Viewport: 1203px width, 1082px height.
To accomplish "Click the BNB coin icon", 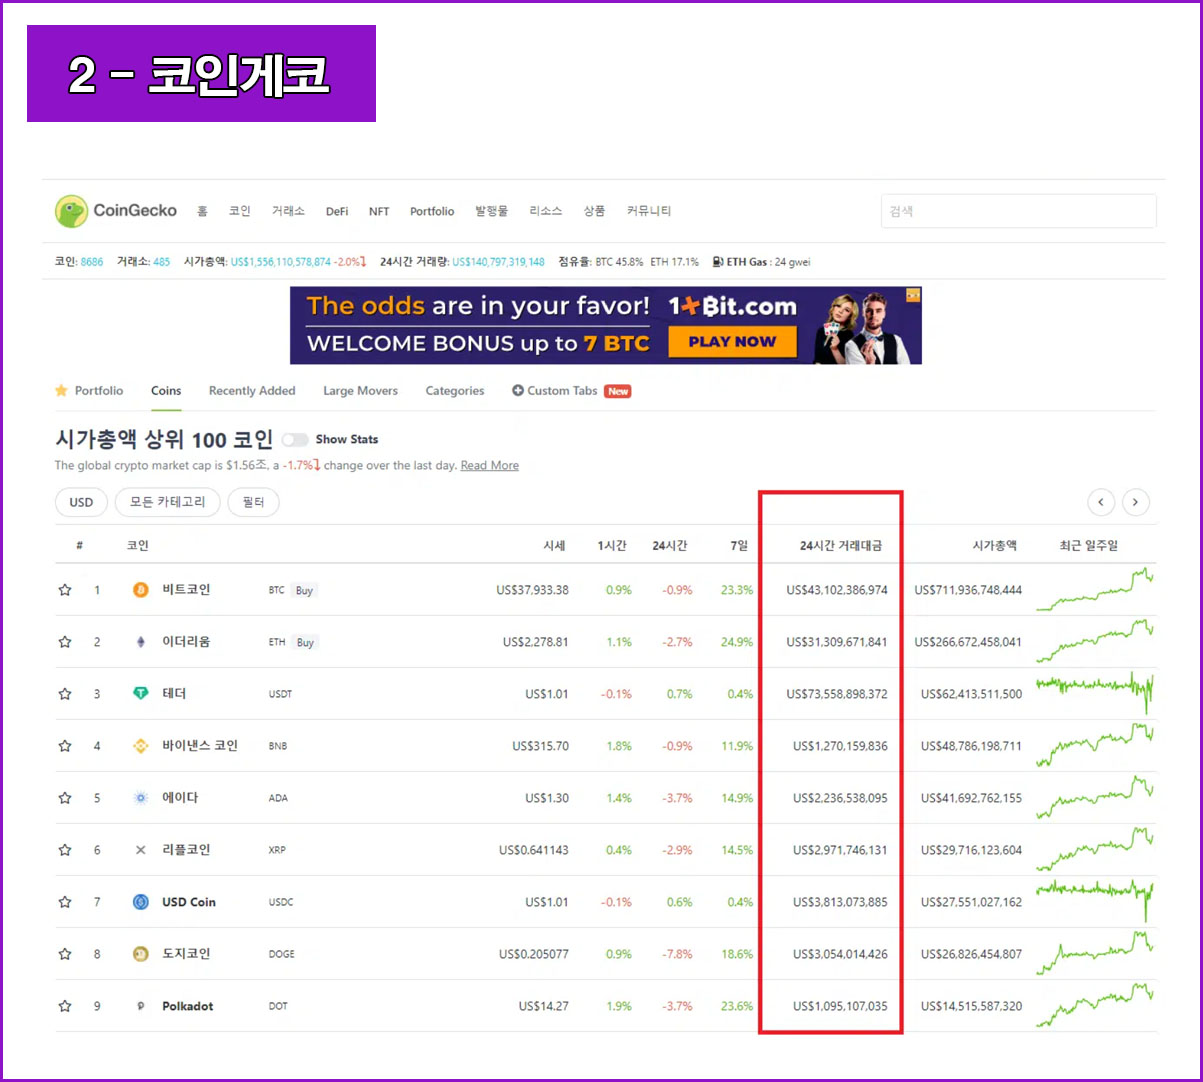I will click(x=141, y=746).
